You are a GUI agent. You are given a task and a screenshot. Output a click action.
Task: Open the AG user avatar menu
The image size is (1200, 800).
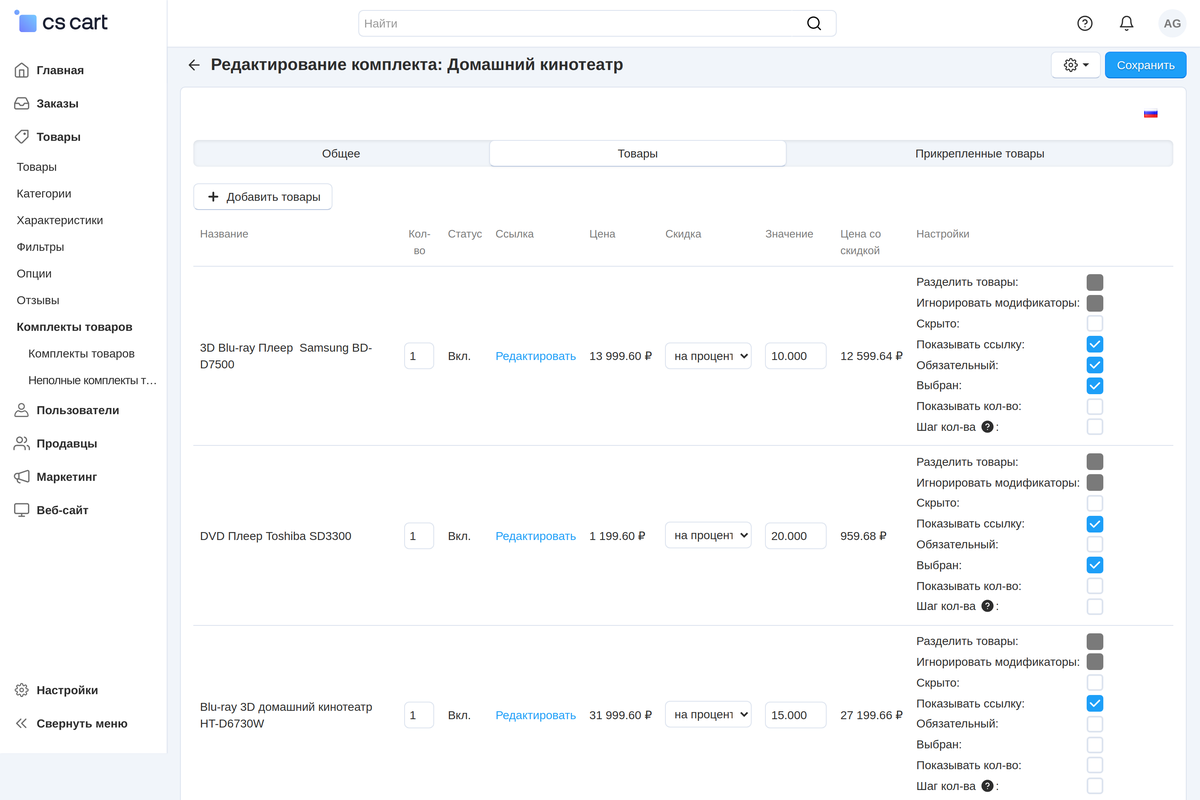click(1172, 23)
